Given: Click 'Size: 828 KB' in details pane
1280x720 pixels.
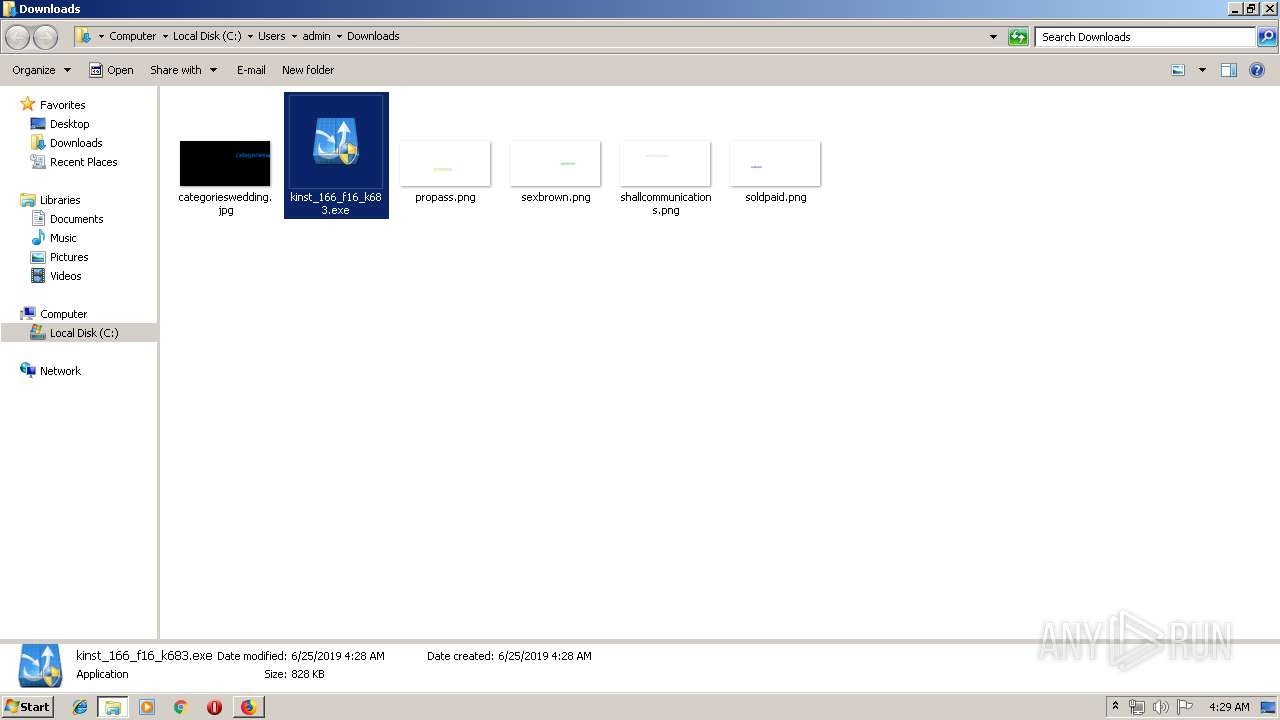Looking at the screenshot, I should (x=294, y=674).
